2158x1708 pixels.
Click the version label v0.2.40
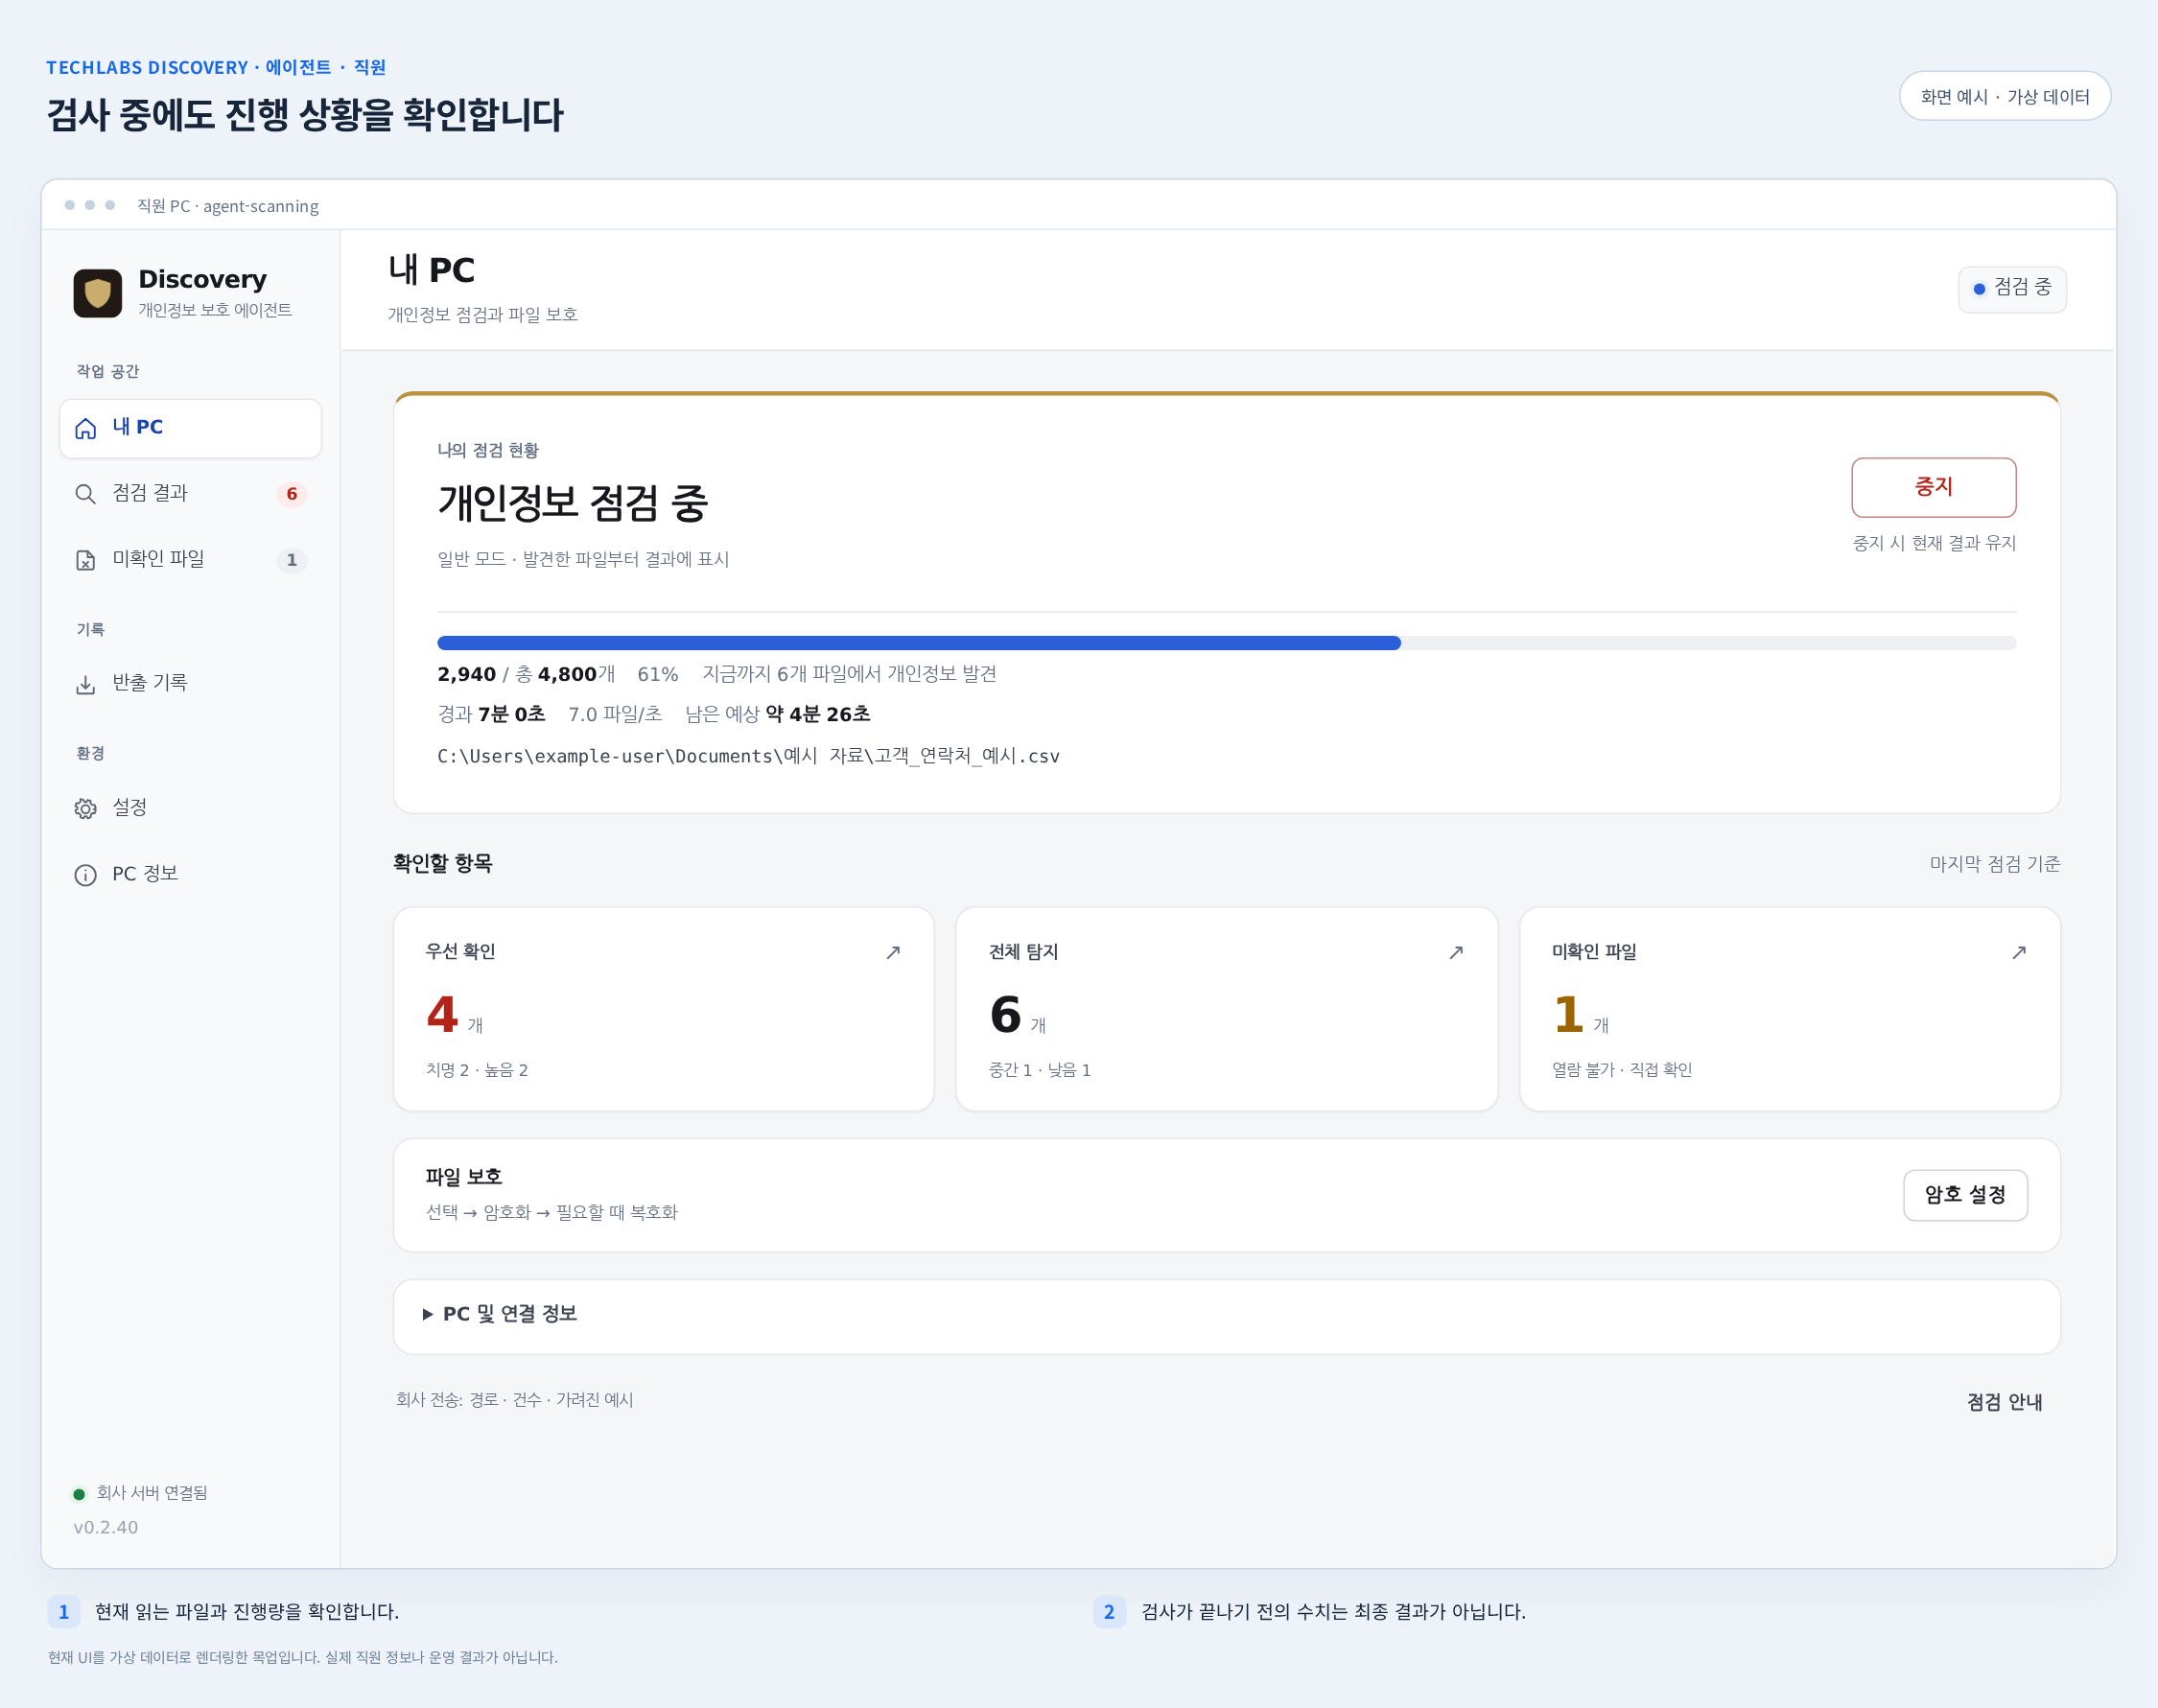coord(106,1527)
